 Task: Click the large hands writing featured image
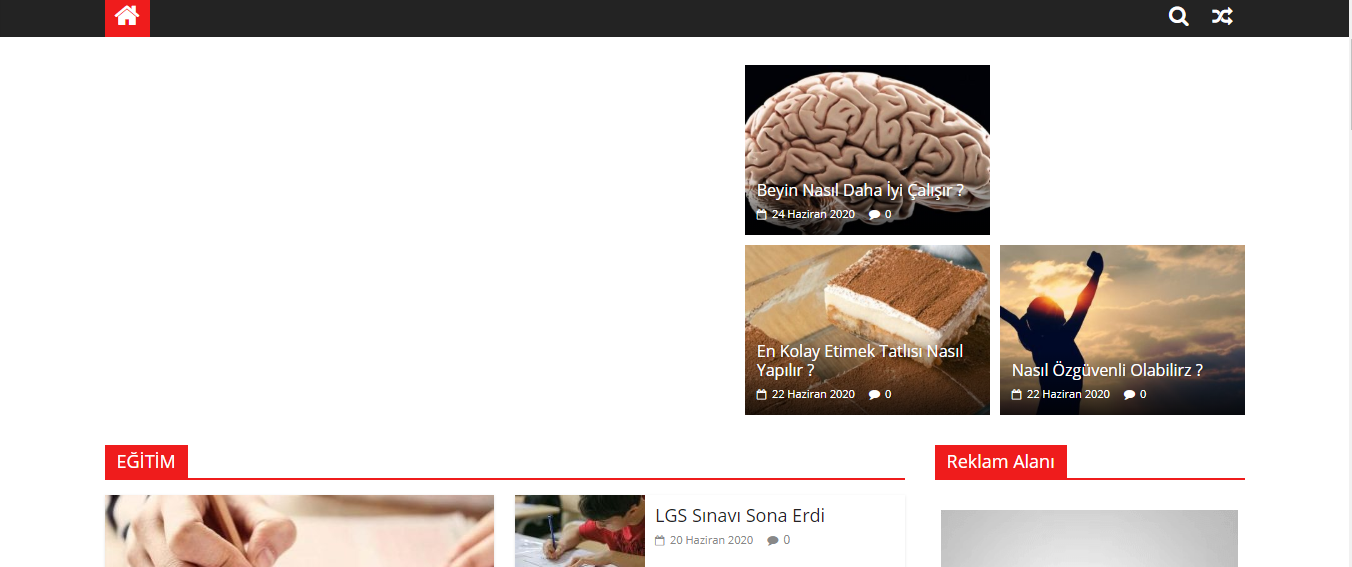click(x=299, y=531)
